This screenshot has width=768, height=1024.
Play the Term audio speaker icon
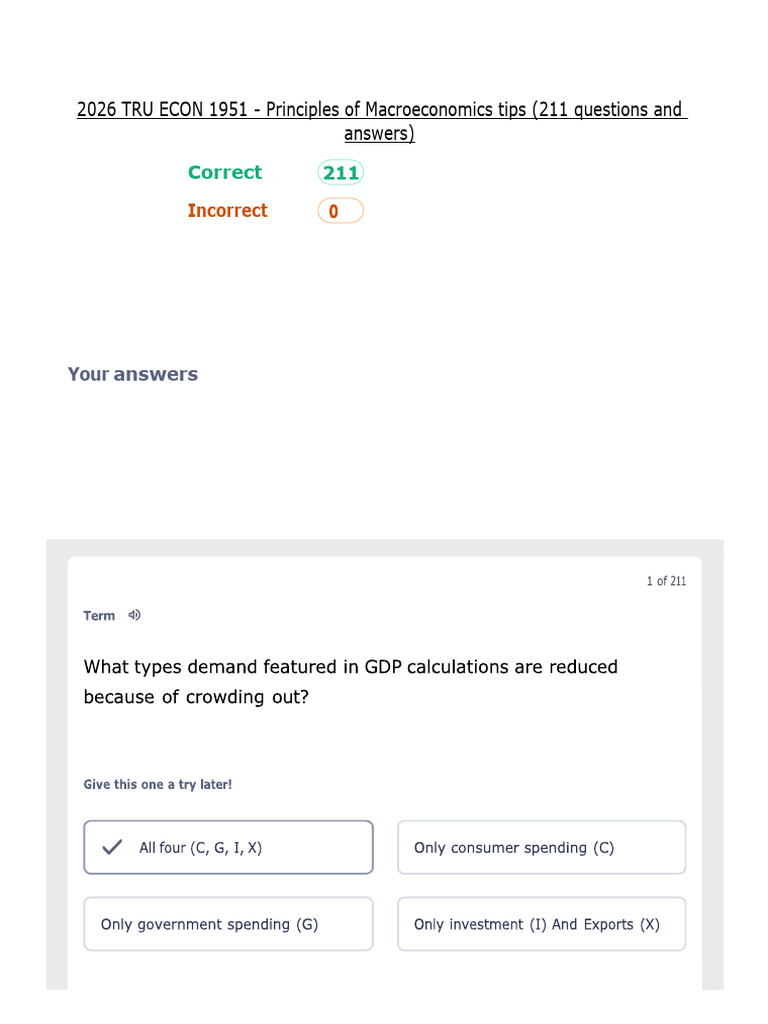[135, 615]
